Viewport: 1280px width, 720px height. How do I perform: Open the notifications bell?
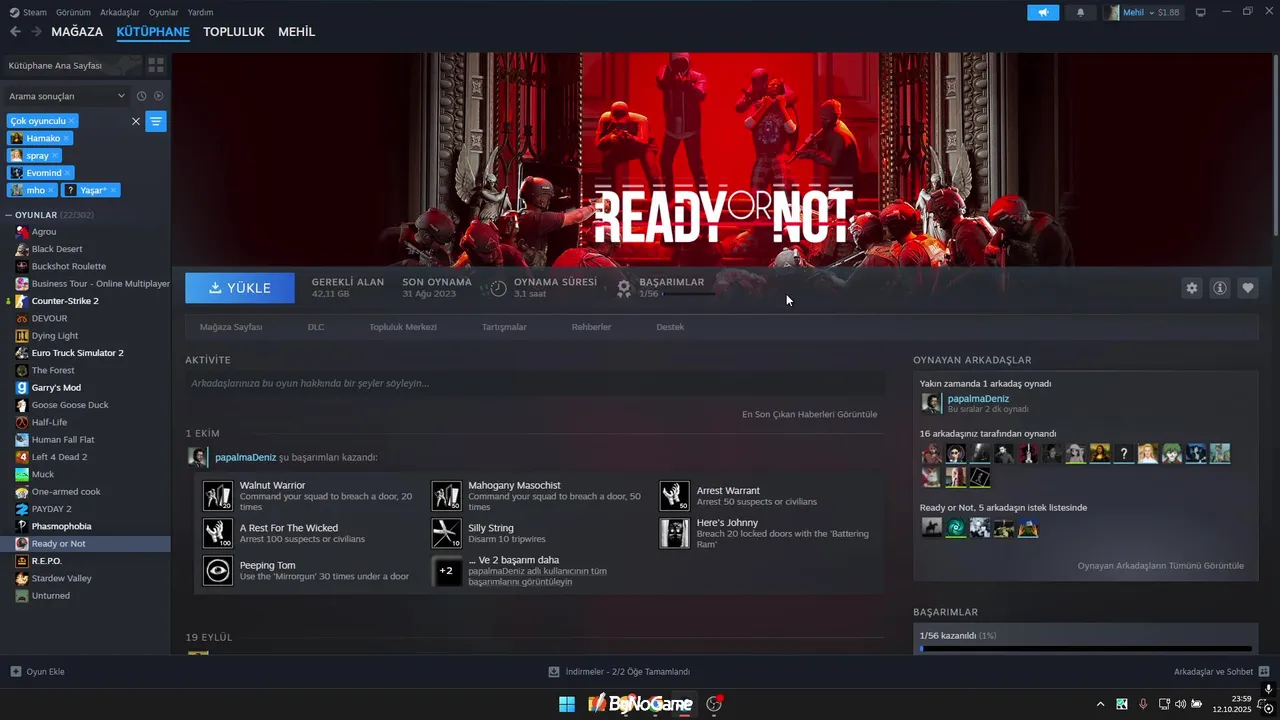[x=1080, y=12]
